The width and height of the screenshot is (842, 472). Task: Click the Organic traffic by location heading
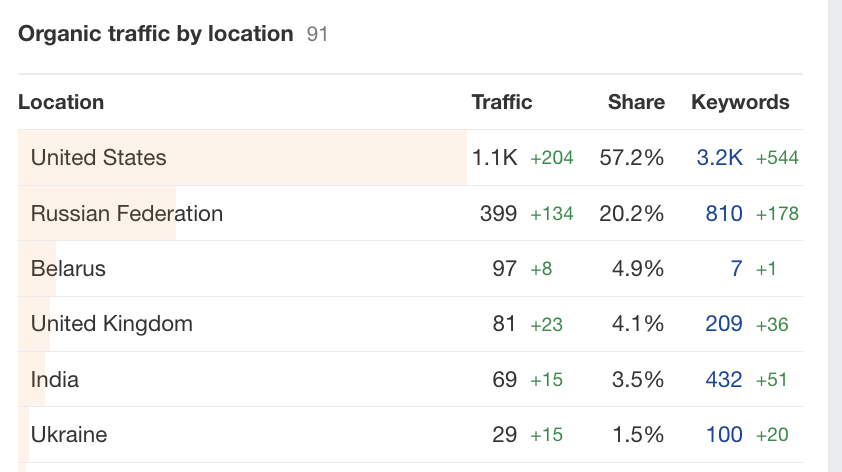click(x=156, y=34)
